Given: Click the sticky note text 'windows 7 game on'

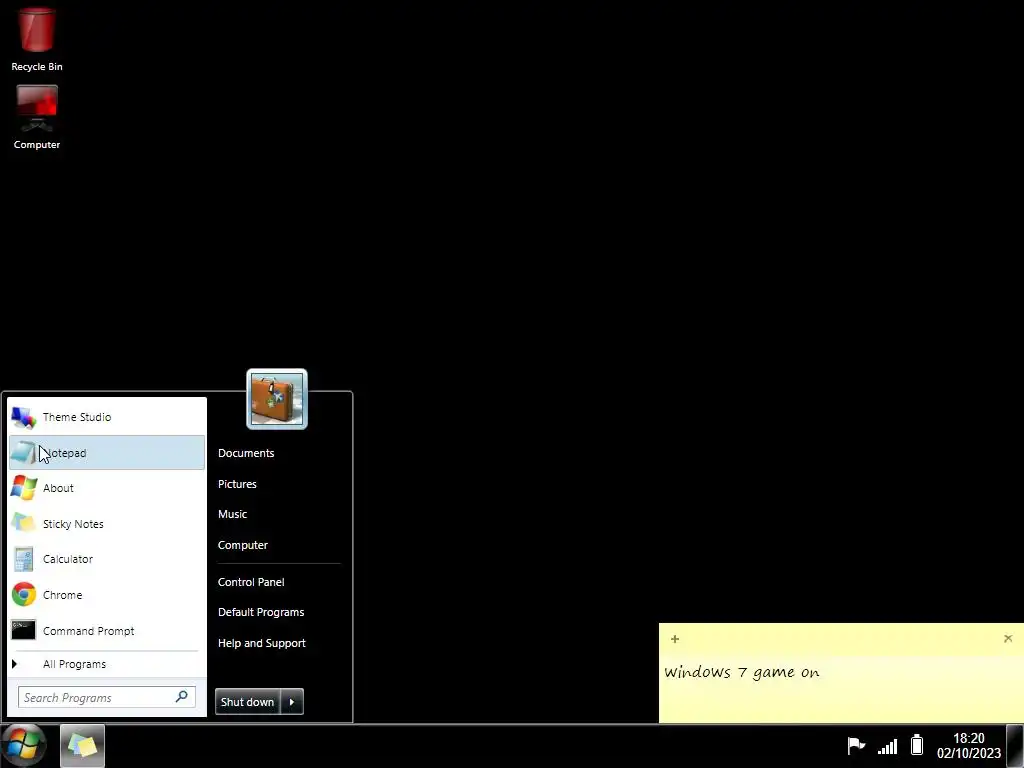Looking at the screenshot, I should click(741, 672).
